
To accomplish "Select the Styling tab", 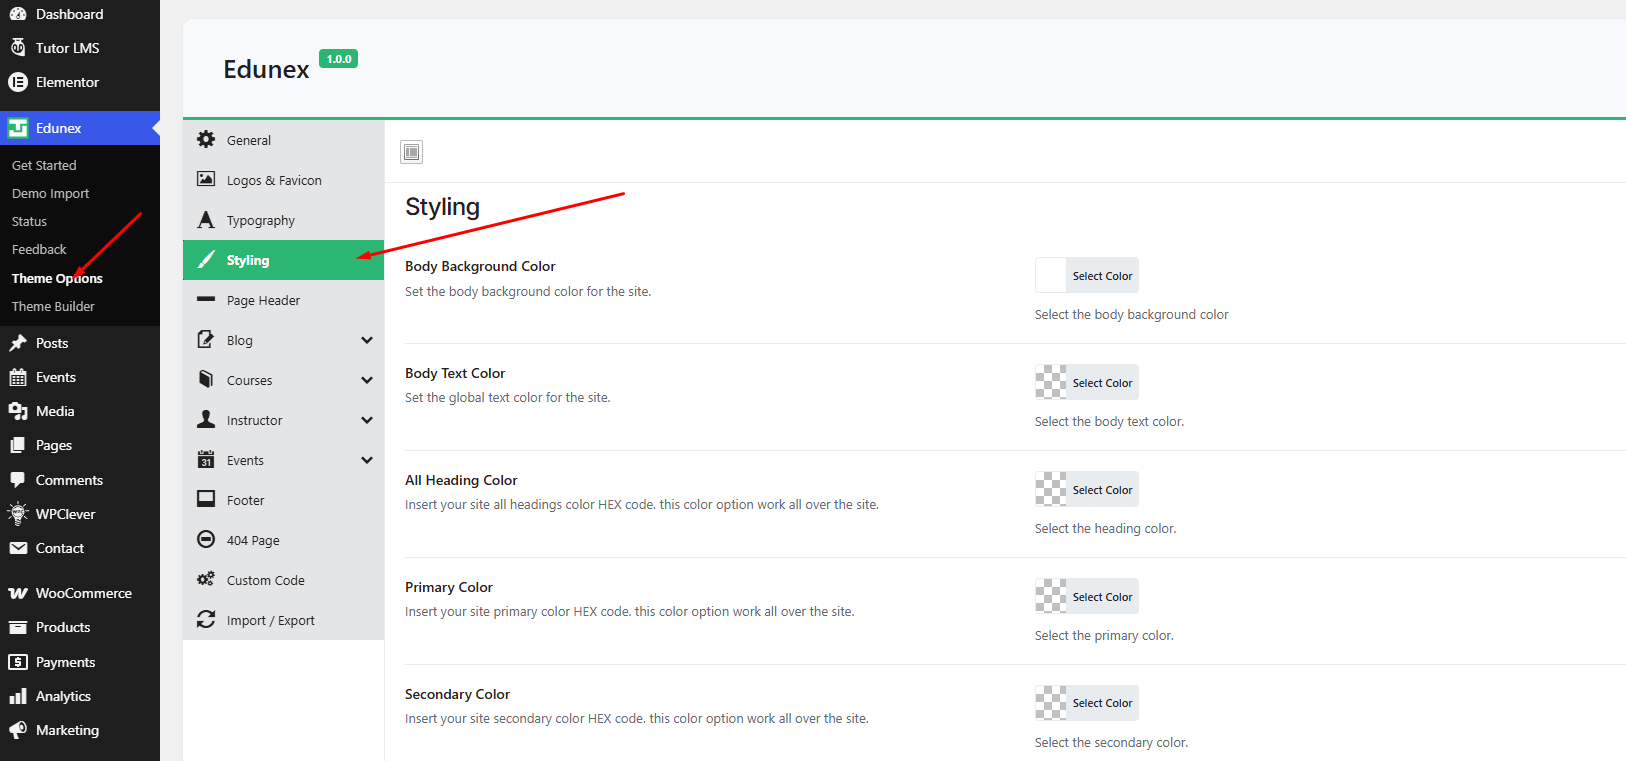I will [284, 260].
